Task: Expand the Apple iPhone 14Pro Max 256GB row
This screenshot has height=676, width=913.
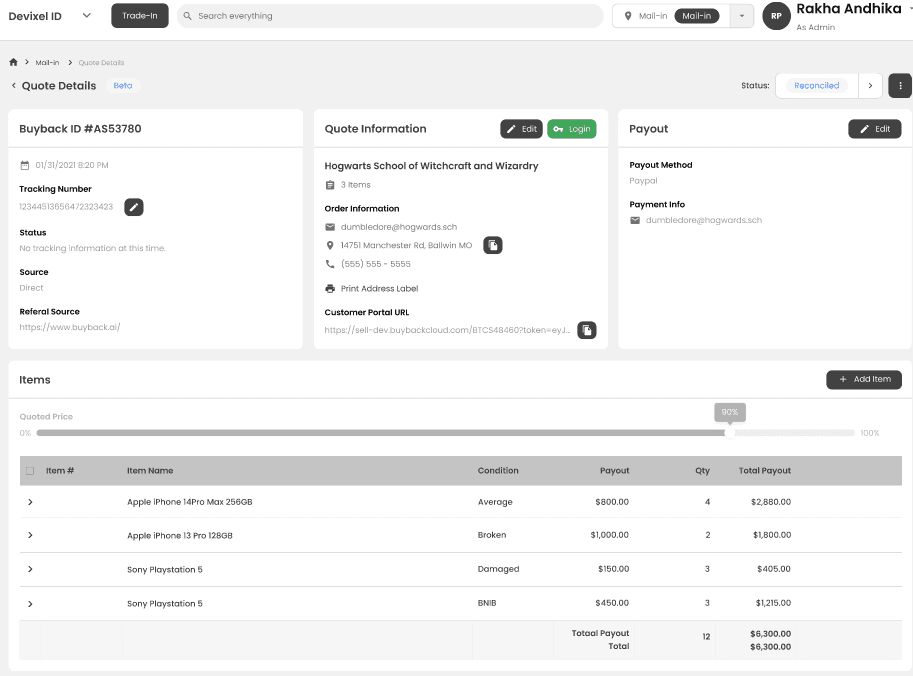Action: [x=30, y=502]
